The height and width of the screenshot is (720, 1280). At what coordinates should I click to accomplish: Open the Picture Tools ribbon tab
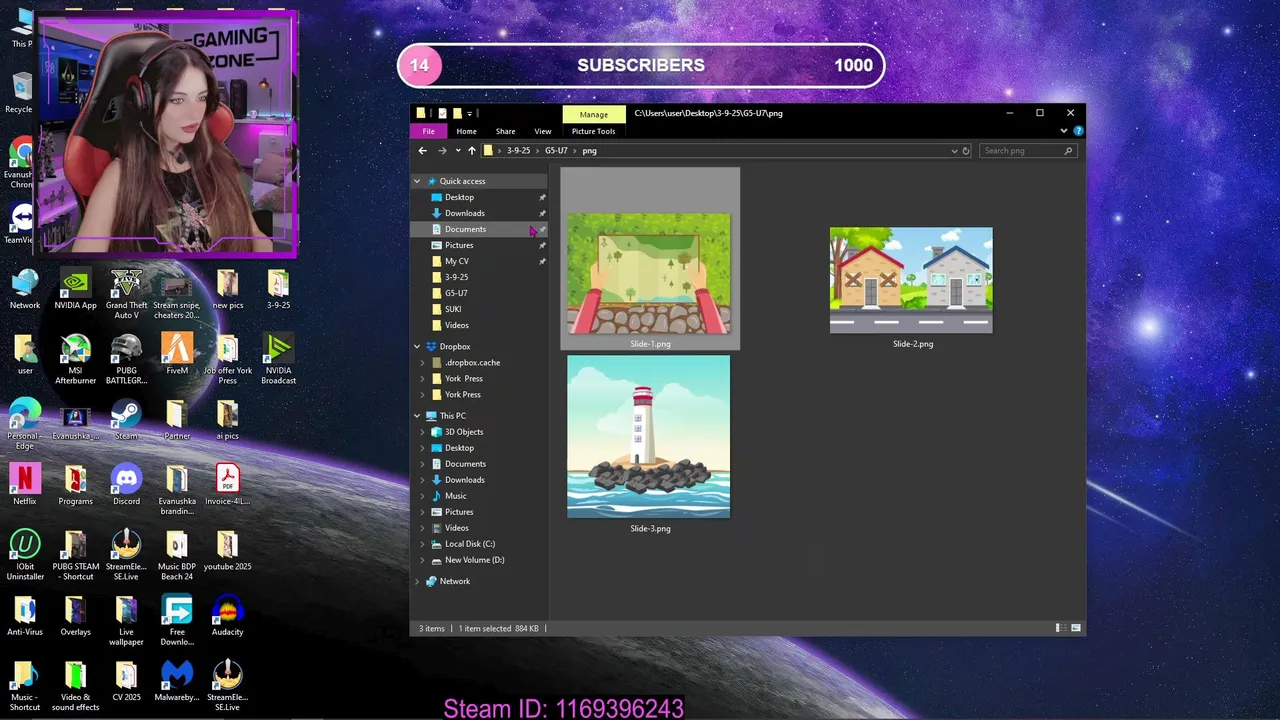click(593, 131)
